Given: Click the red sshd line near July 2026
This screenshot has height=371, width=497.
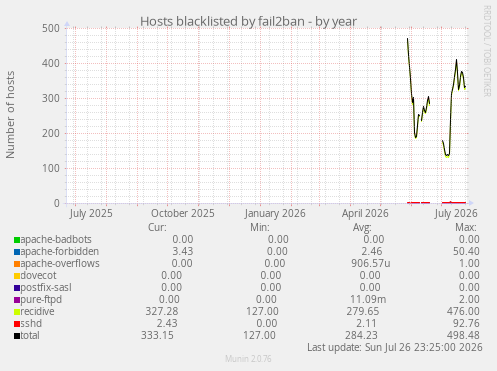Looking at the screenshot, I should point(454,203).
